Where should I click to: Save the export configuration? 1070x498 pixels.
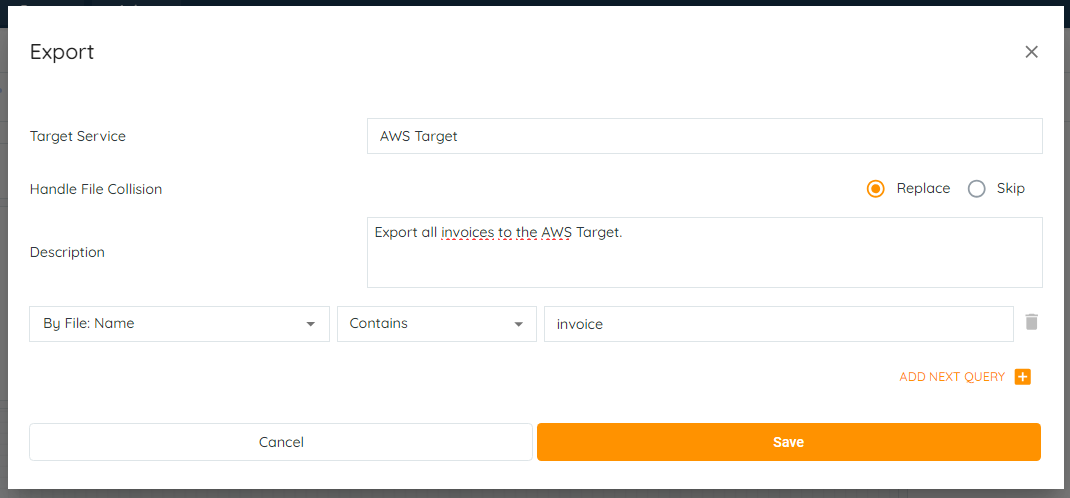(x=788, y=442)
